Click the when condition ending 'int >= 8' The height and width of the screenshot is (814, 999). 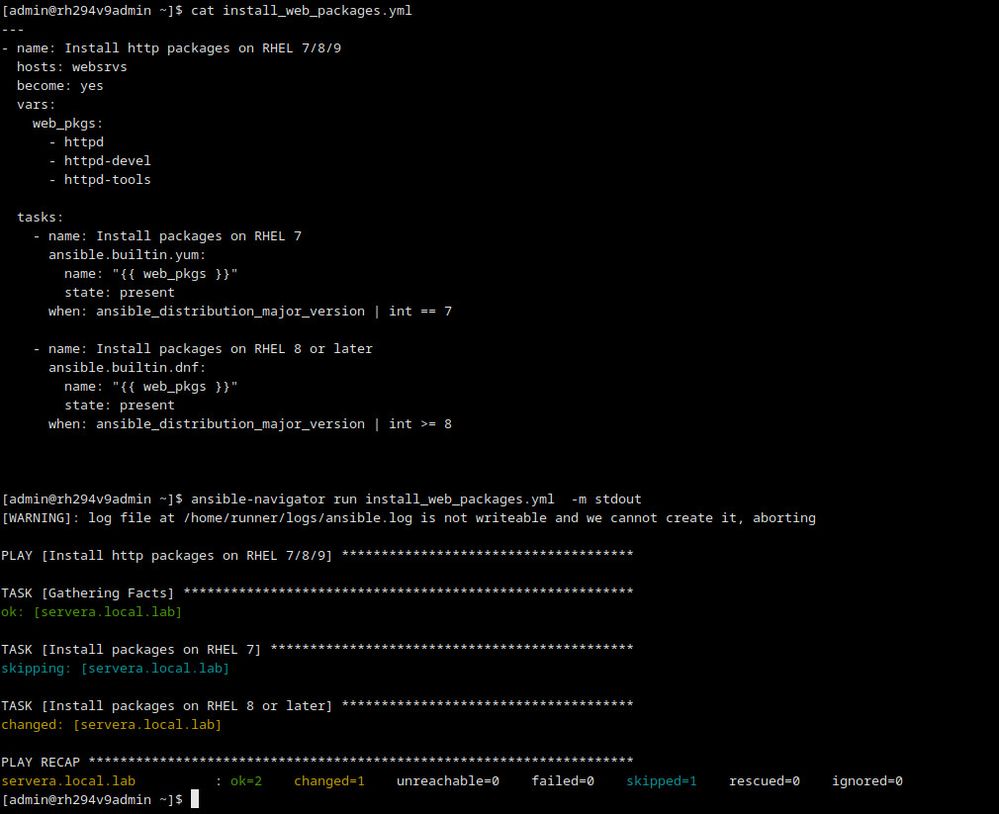click(250, 424)
